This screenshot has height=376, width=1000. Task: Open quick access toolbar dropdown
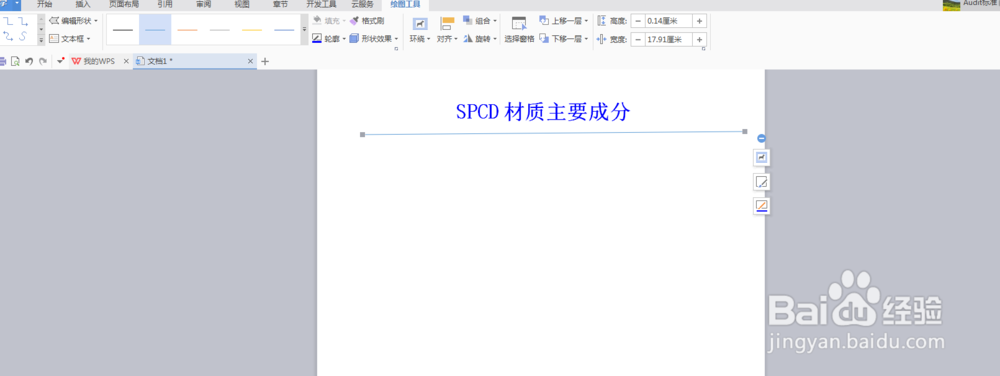coord(61,61)
